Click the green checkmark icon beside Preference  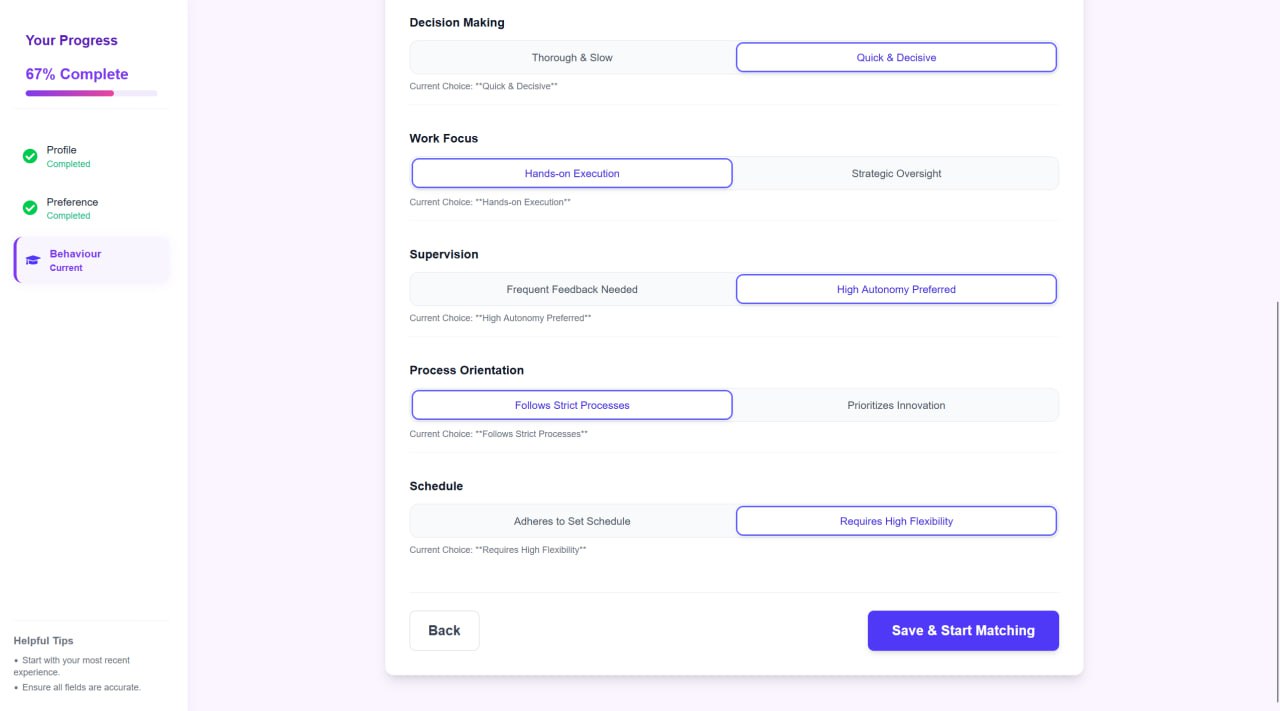(30, 208)
